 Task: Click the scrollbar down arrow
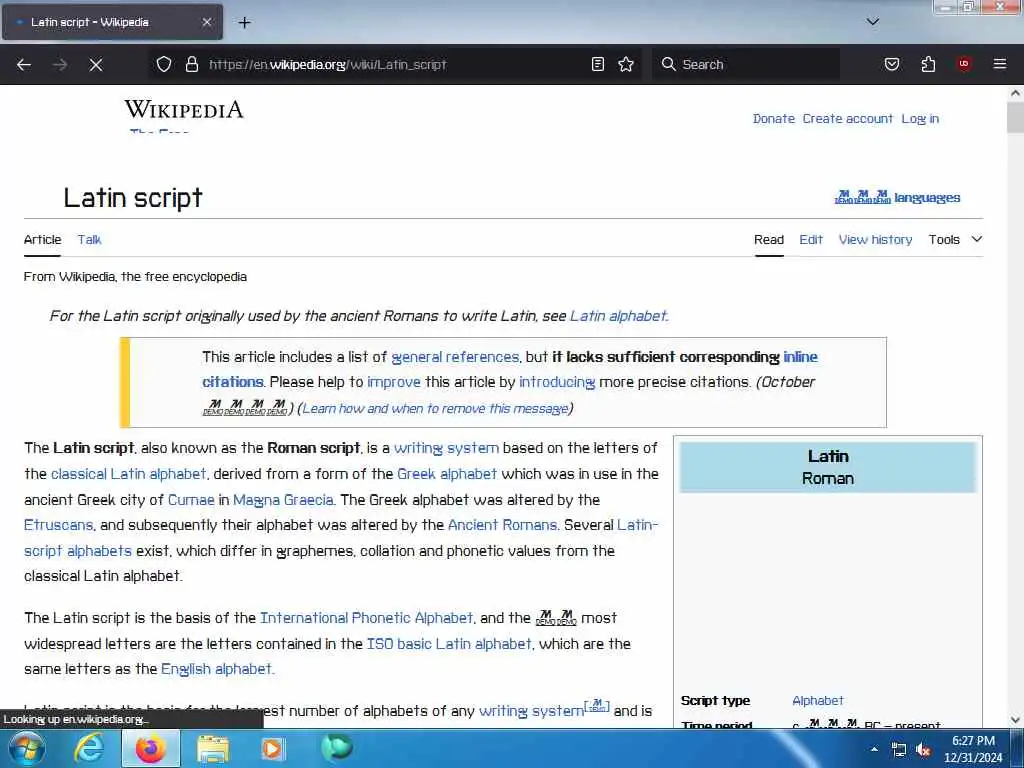tap(1015, 720)
